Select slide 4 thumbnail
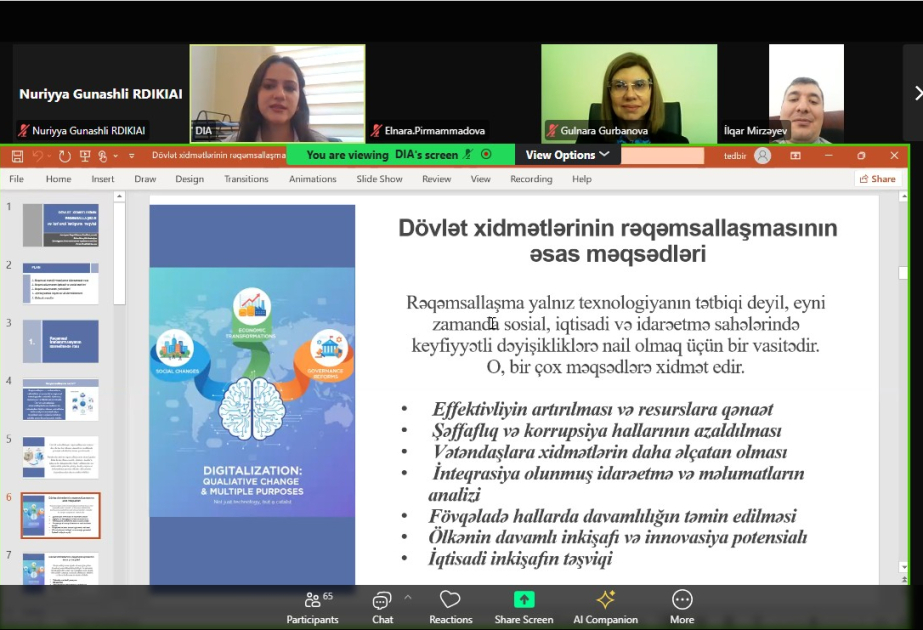The width and height of the screenshot is (923, 630). (x=61, y=399)
